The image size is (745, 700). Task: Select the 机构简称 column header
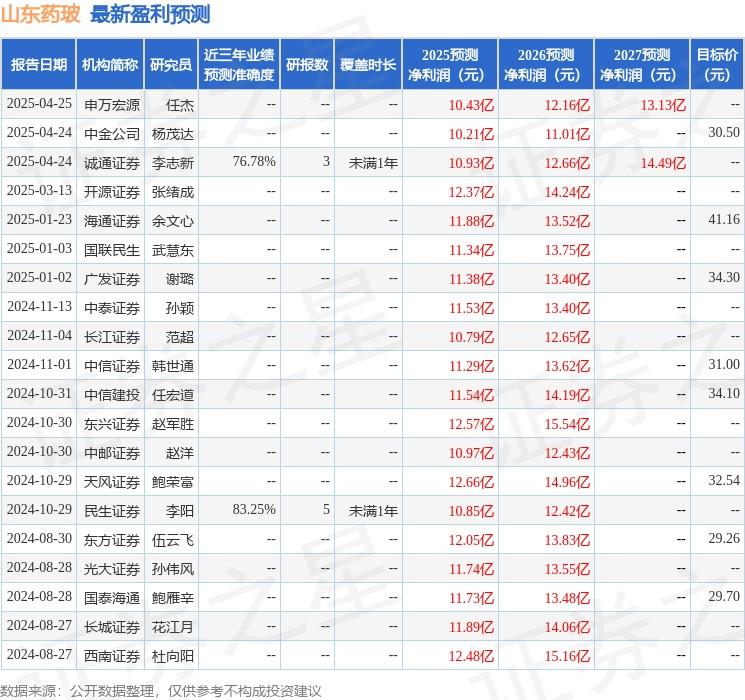110,65
